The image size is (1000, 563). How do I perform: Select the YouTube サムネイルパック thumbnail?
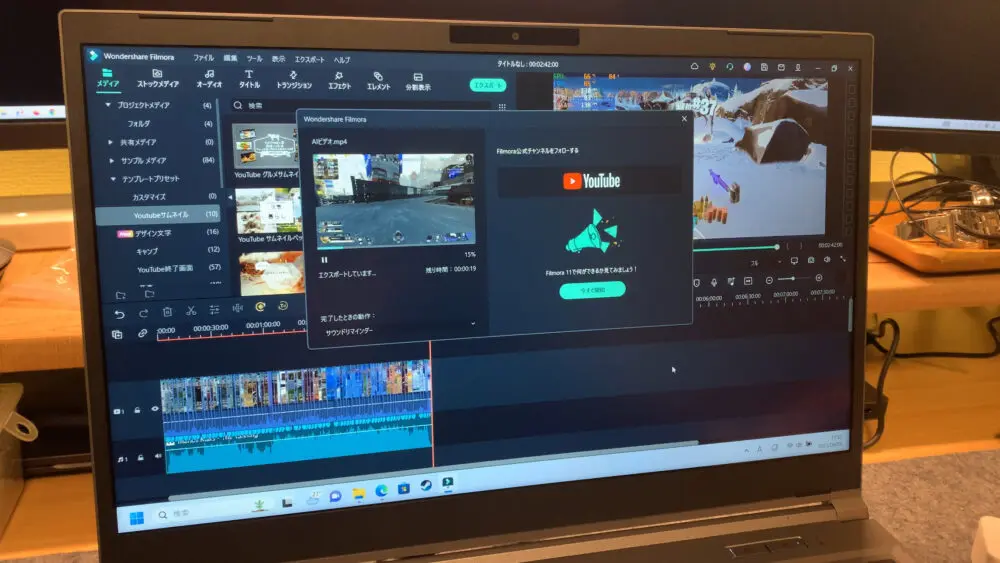[269, 212]
